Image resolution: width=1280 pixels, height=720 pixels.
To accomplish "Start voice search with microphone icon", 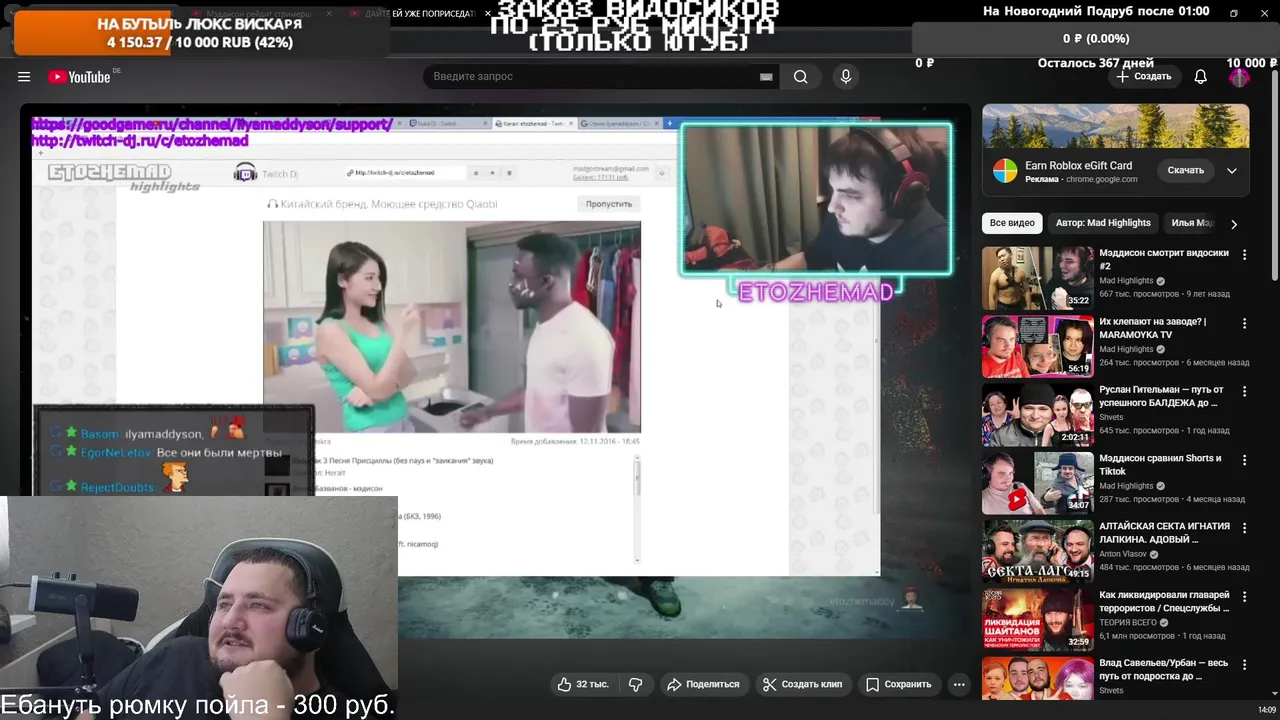I will pos(846,77).
